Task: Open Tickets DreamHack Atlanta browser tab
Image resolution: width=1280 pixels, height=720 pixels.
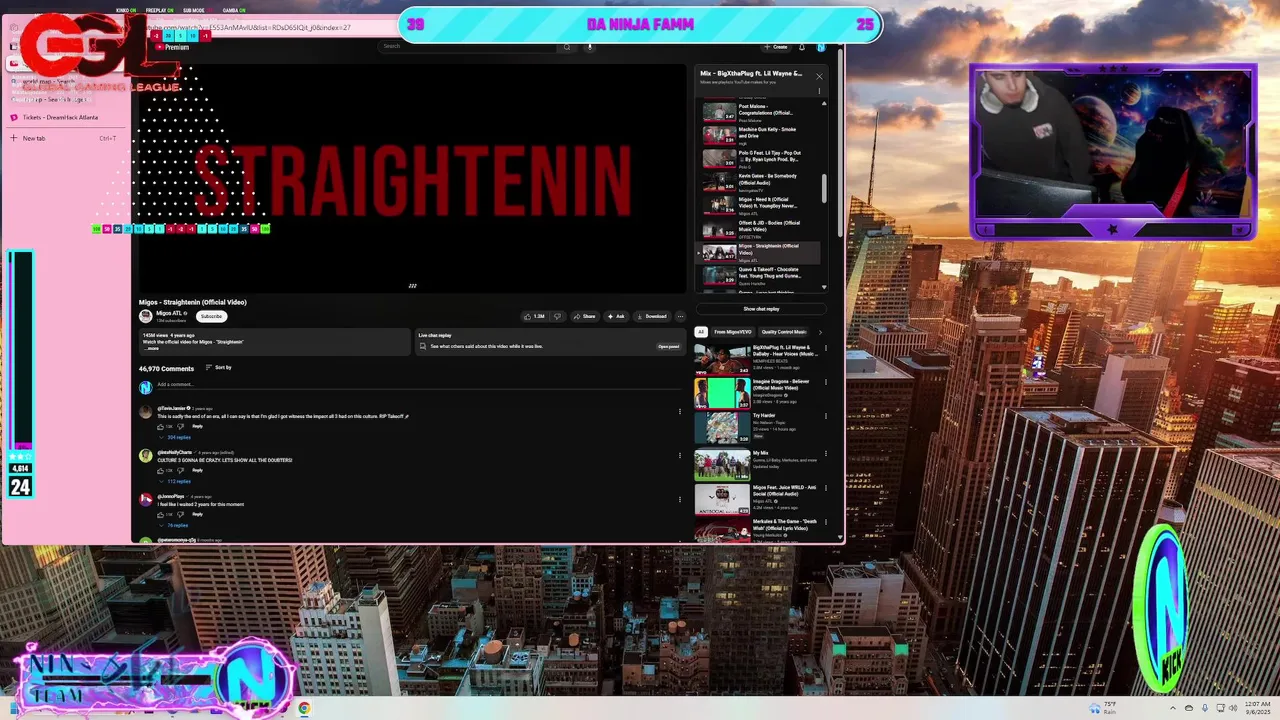Action: (x=65, y=117)
